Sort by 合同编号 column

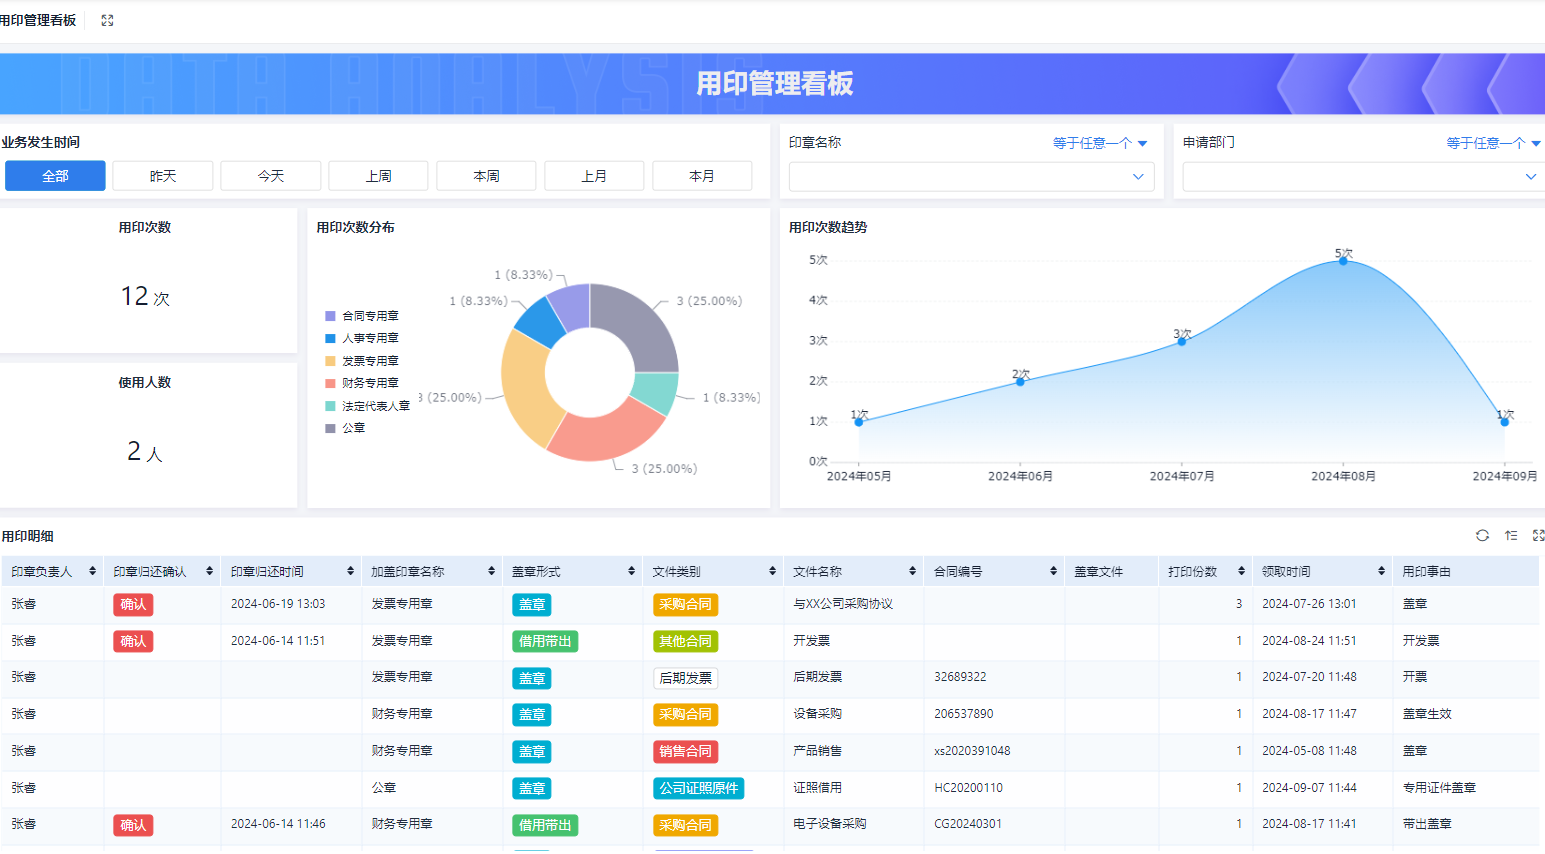point(1053,571)
